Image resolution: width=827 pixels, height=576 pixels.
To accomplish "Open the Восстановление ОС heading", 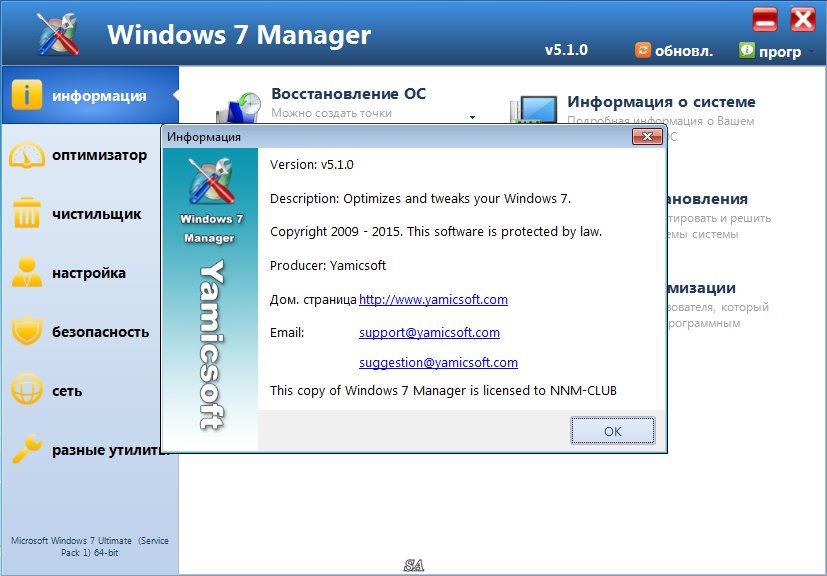I will (x=348, y=94).
